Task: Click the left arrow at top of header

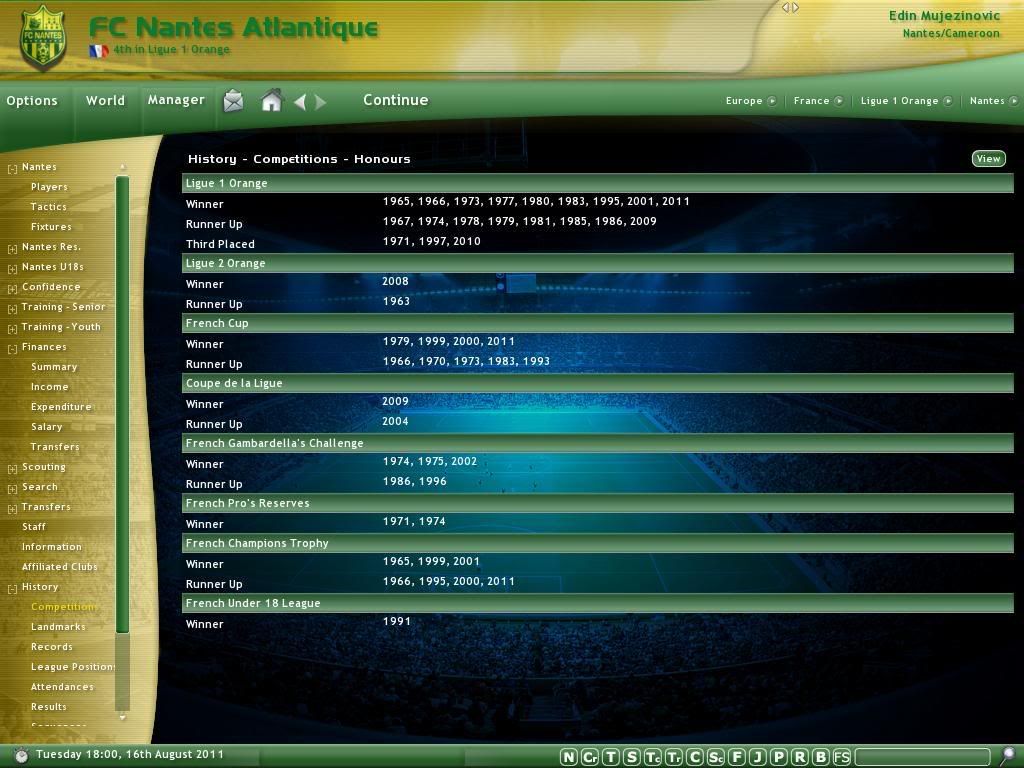Action: pyautogui.click(x=785, y=8)
